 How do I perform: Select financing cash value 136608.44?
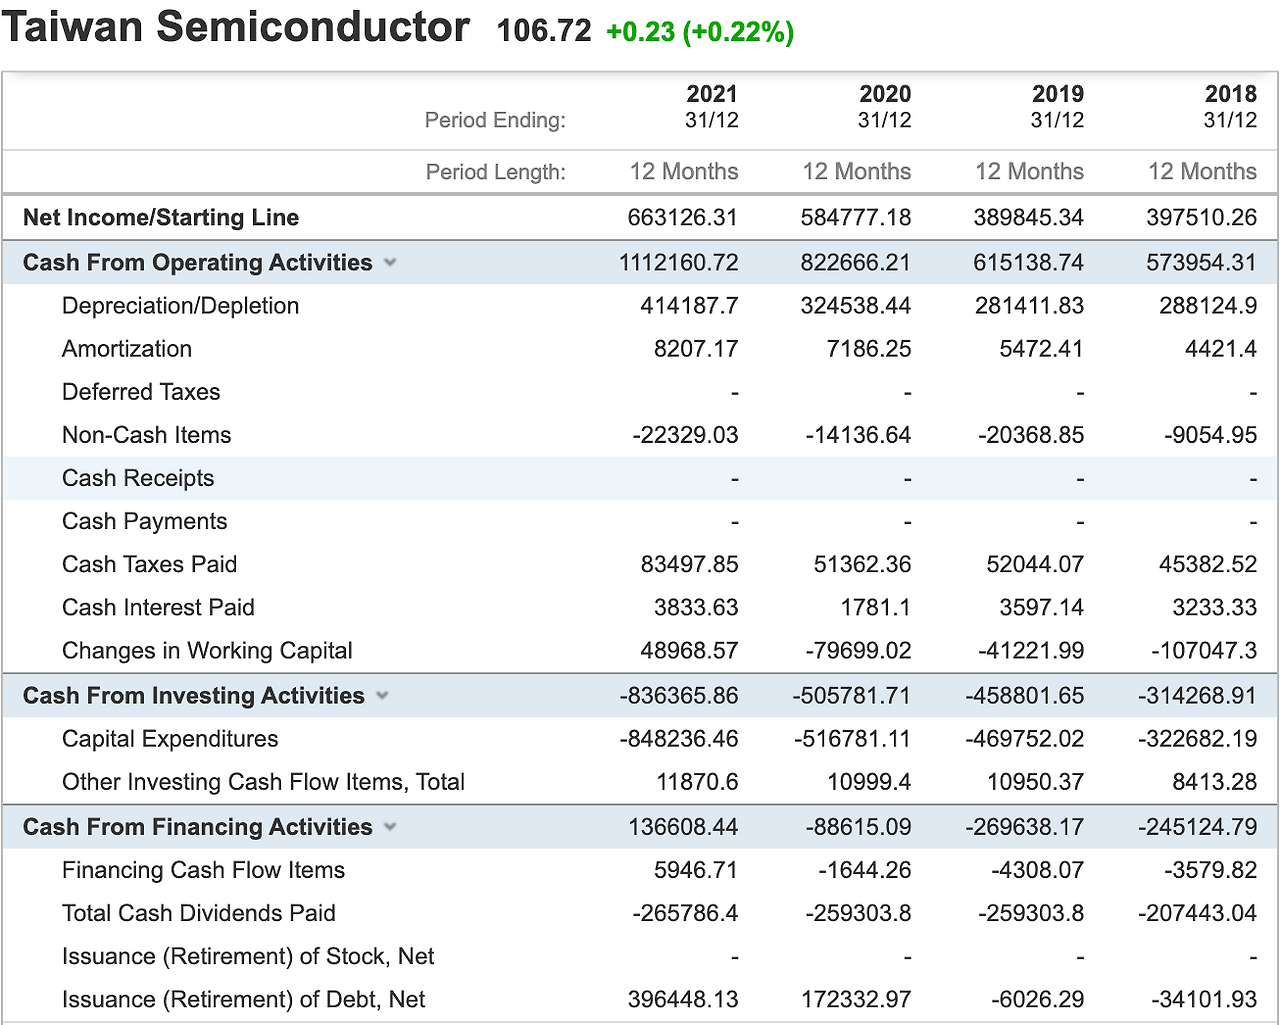(683, 827)
